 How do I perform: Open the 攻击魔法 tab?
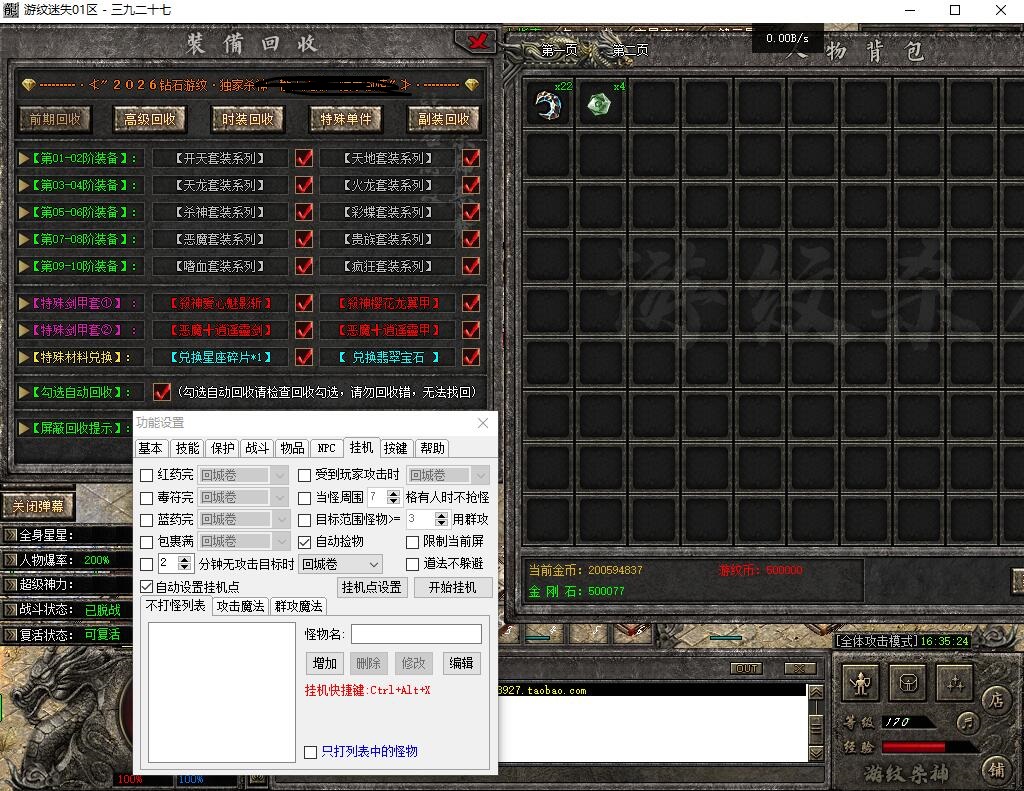click(x=240, y=606)
